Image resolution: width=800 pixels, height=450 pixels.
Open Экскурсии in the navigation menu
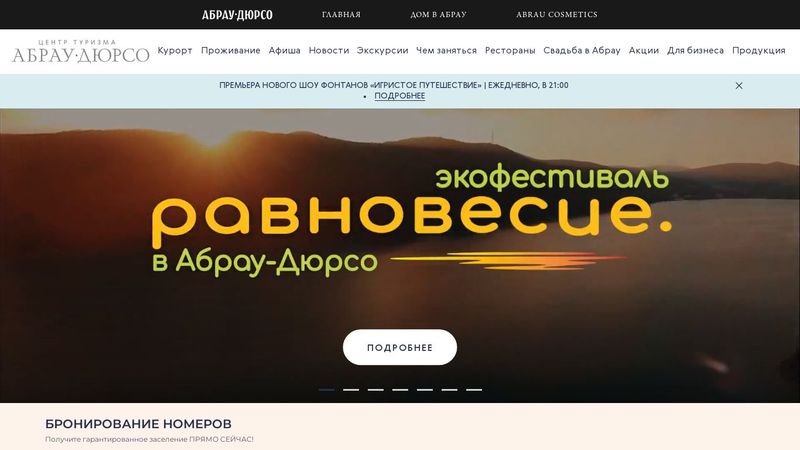coord(383,51)
